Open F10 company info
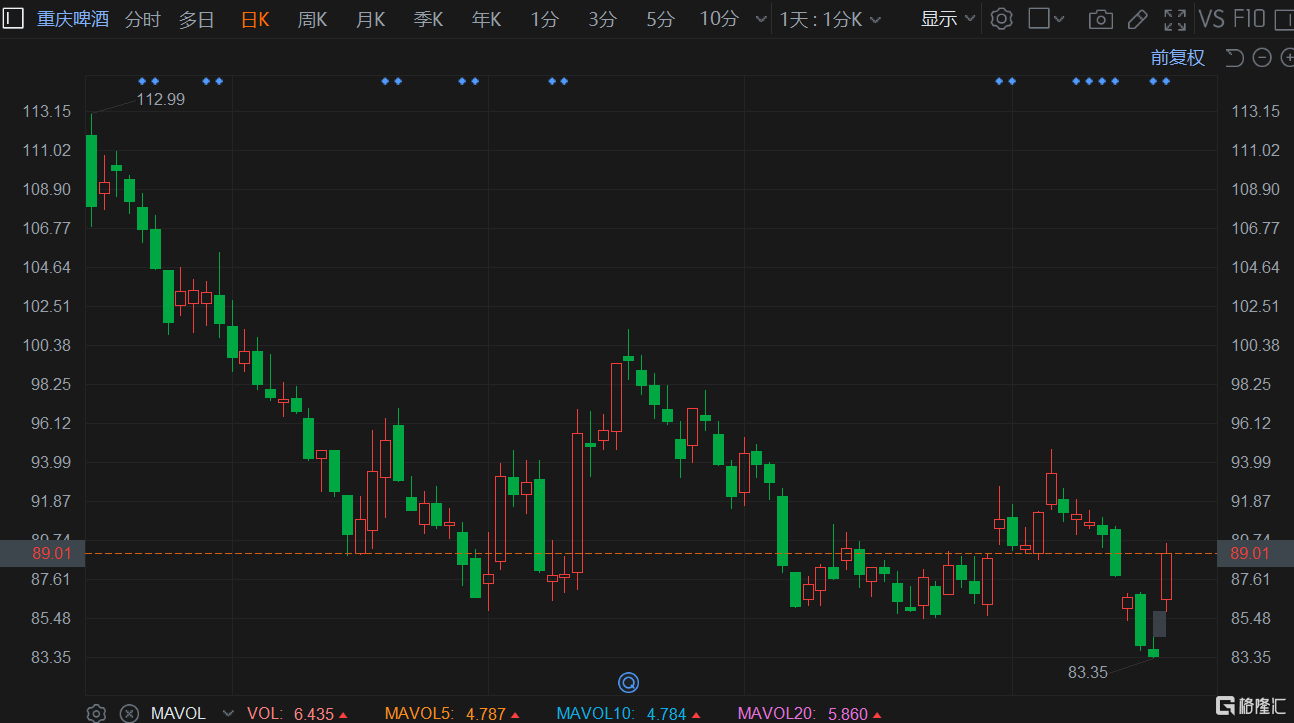This screenshot has height=723, width=1294. pos(1250,19)
